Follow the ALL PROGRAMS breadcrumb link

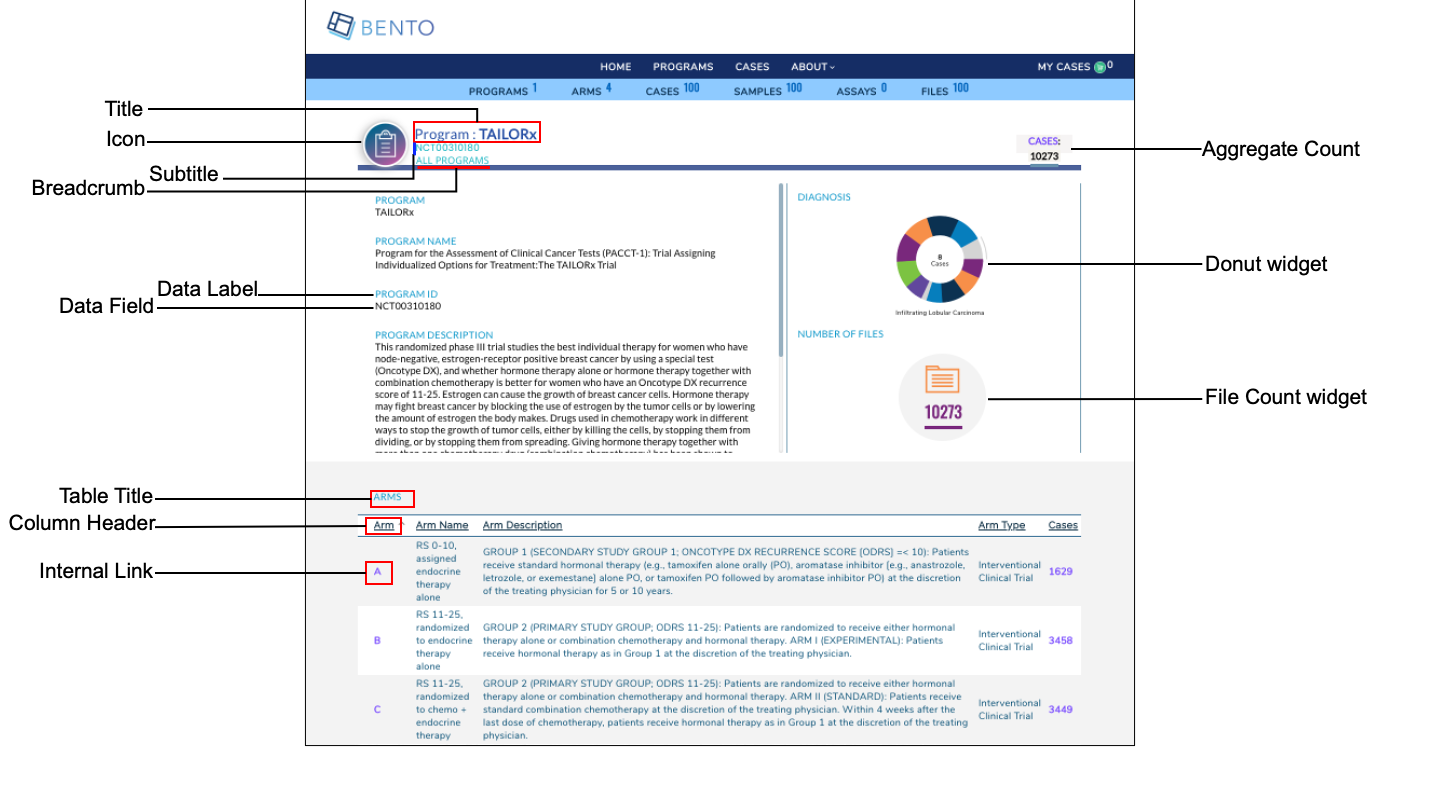click(452, 161)
